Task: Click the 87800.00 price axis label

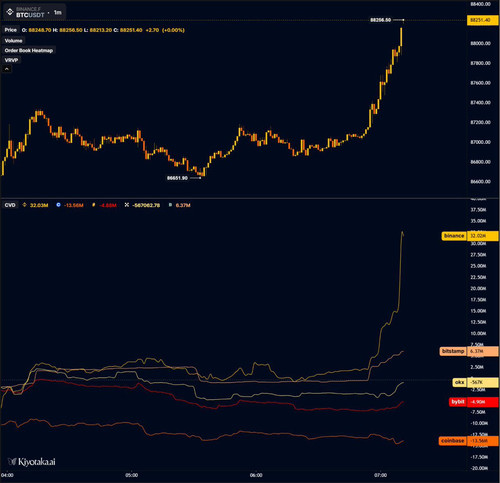Action: click(x=480, y=63)
